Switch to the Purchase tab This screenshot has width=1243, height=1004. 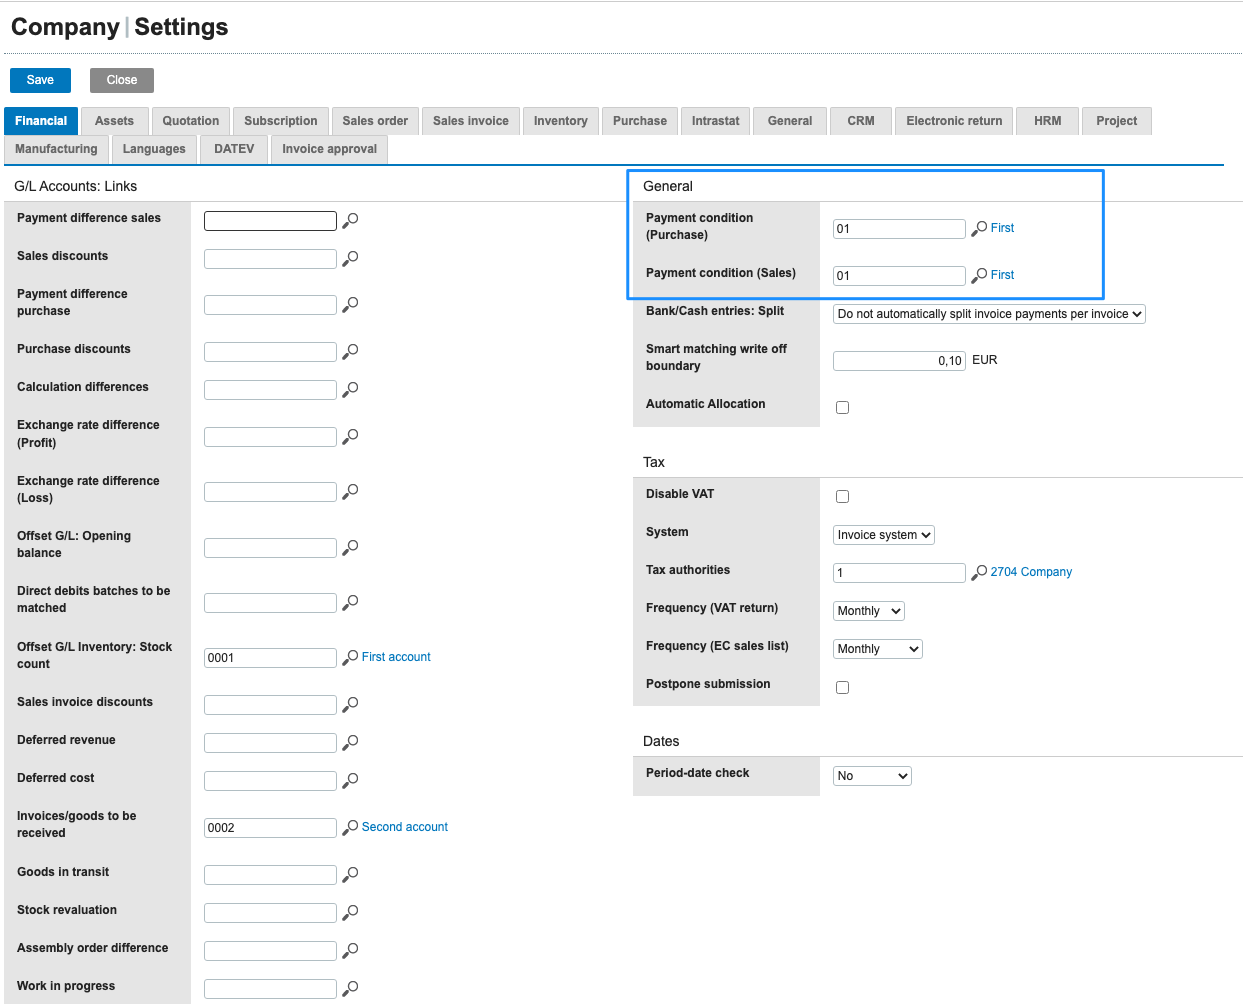click(x=640, y=121)
